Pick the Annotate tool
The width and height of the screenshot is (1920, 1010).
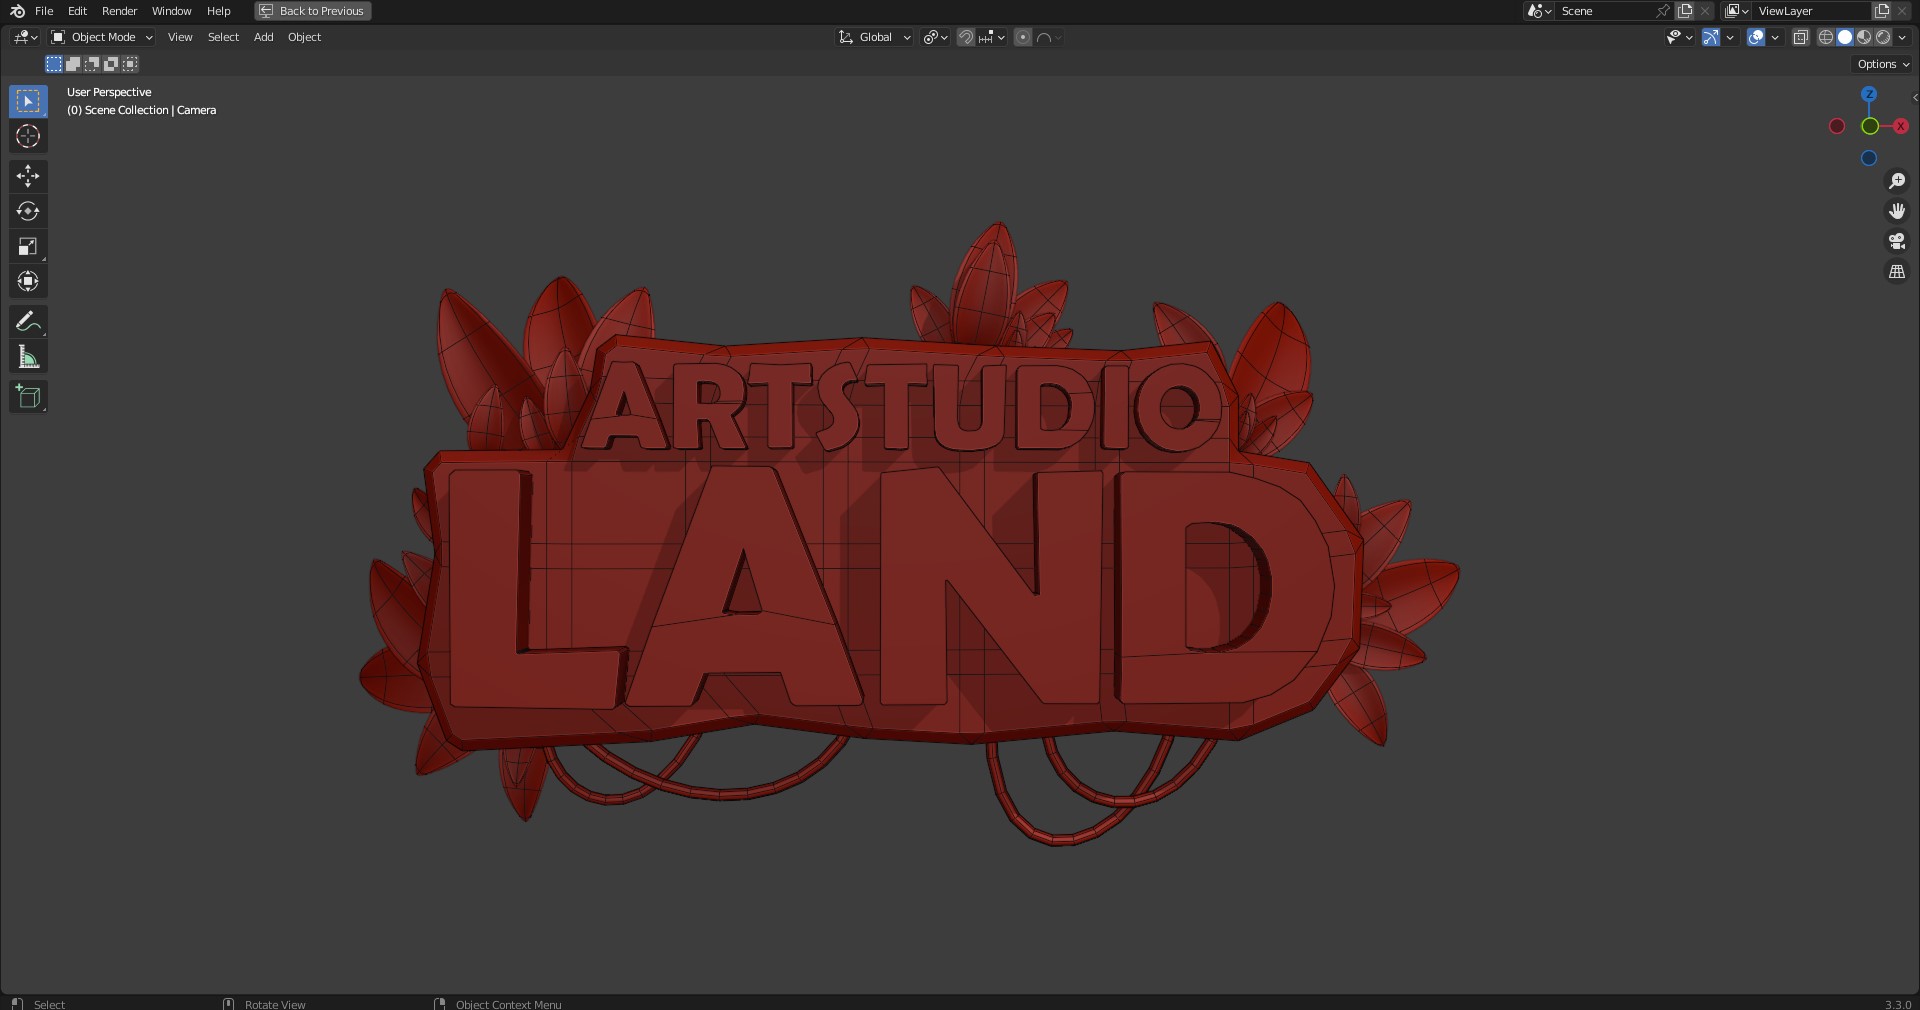[x=27, y=321]
